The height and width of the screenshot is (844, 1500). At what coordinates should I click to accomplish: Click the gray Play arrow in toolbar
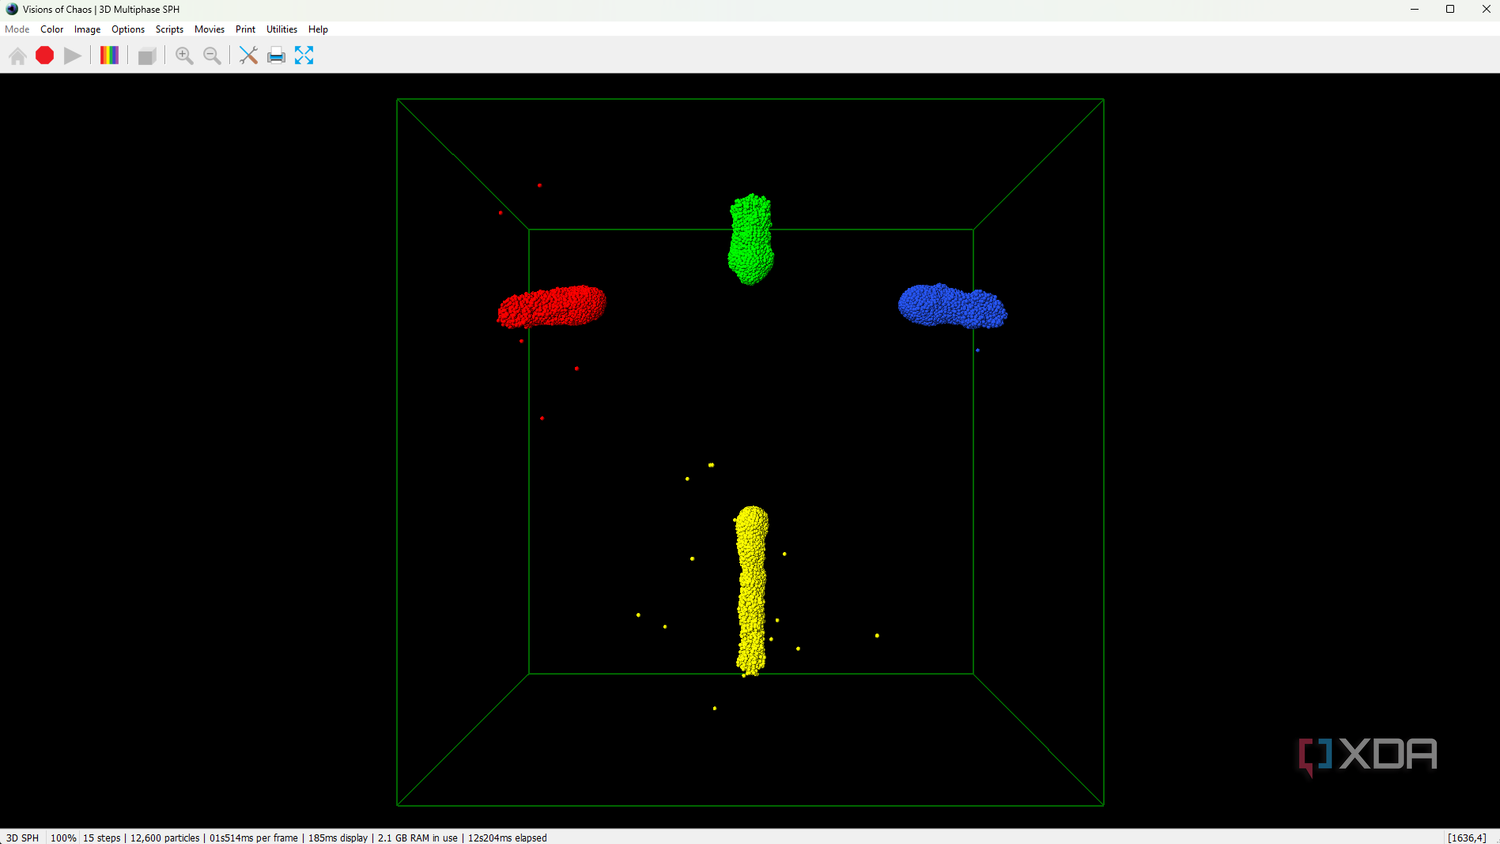(73, 56)
